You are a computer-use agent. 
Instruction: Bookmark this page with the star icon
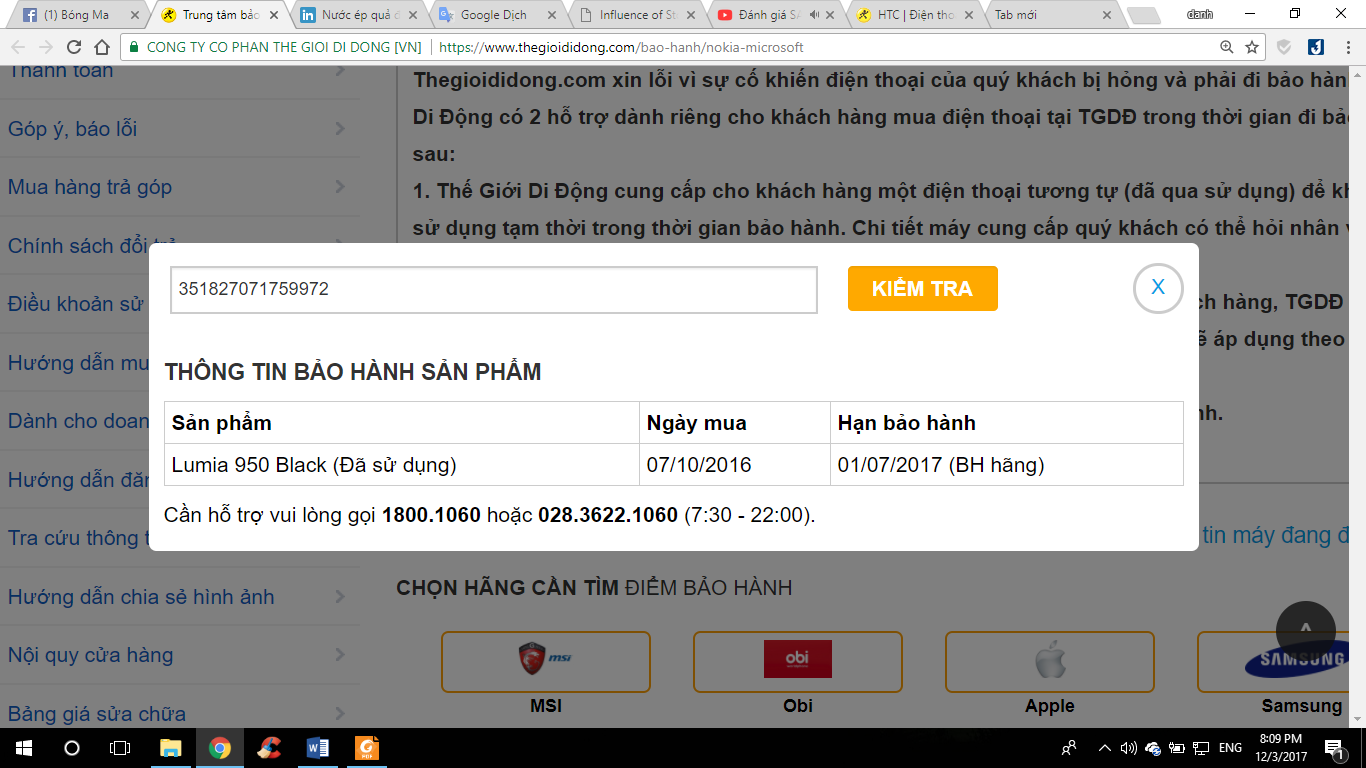coord(1252,47)
